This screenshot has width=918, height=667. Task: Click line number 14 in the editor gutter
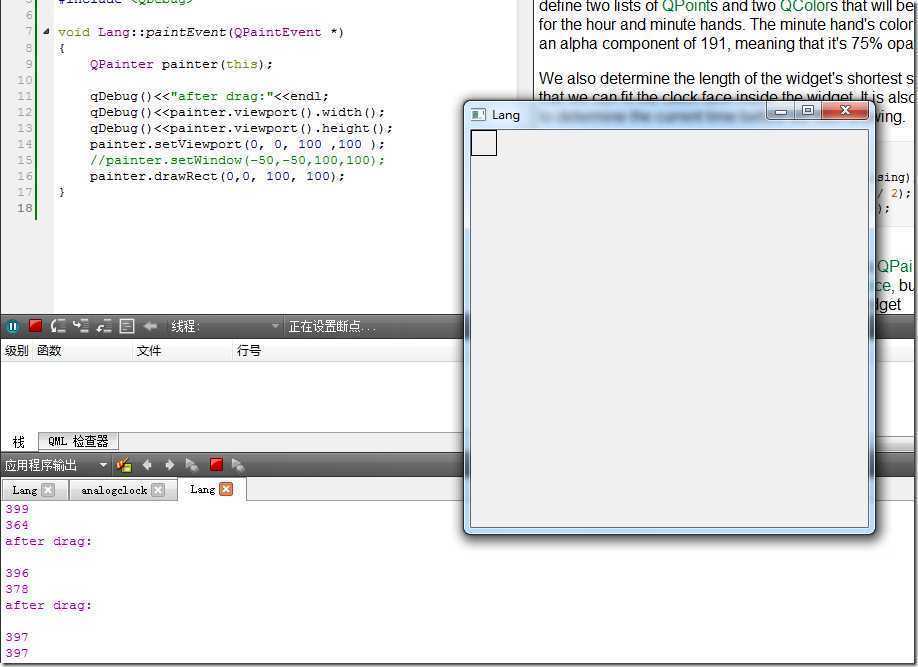[25, 144]
